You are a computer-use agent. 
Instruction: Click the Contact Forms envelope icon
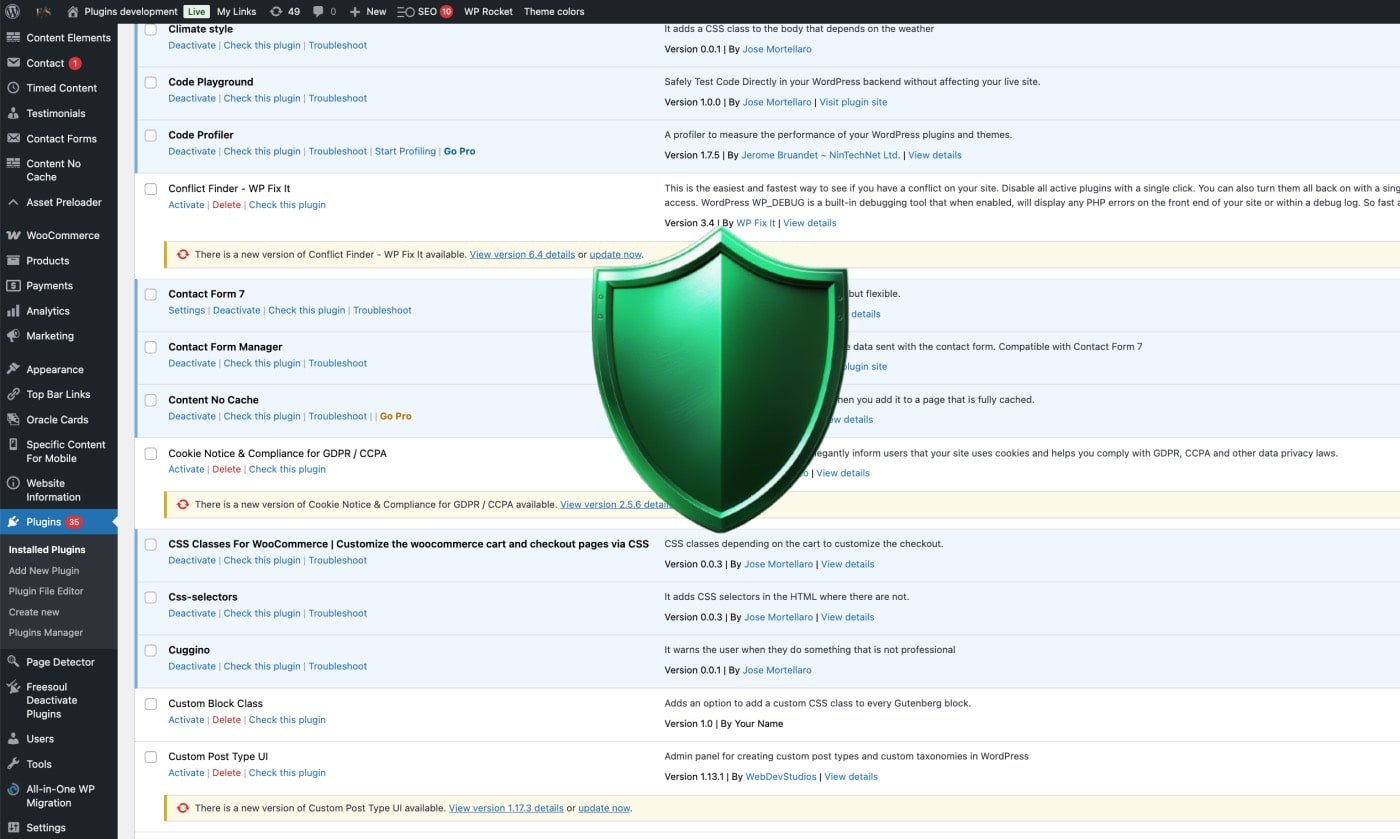[13, 138]
